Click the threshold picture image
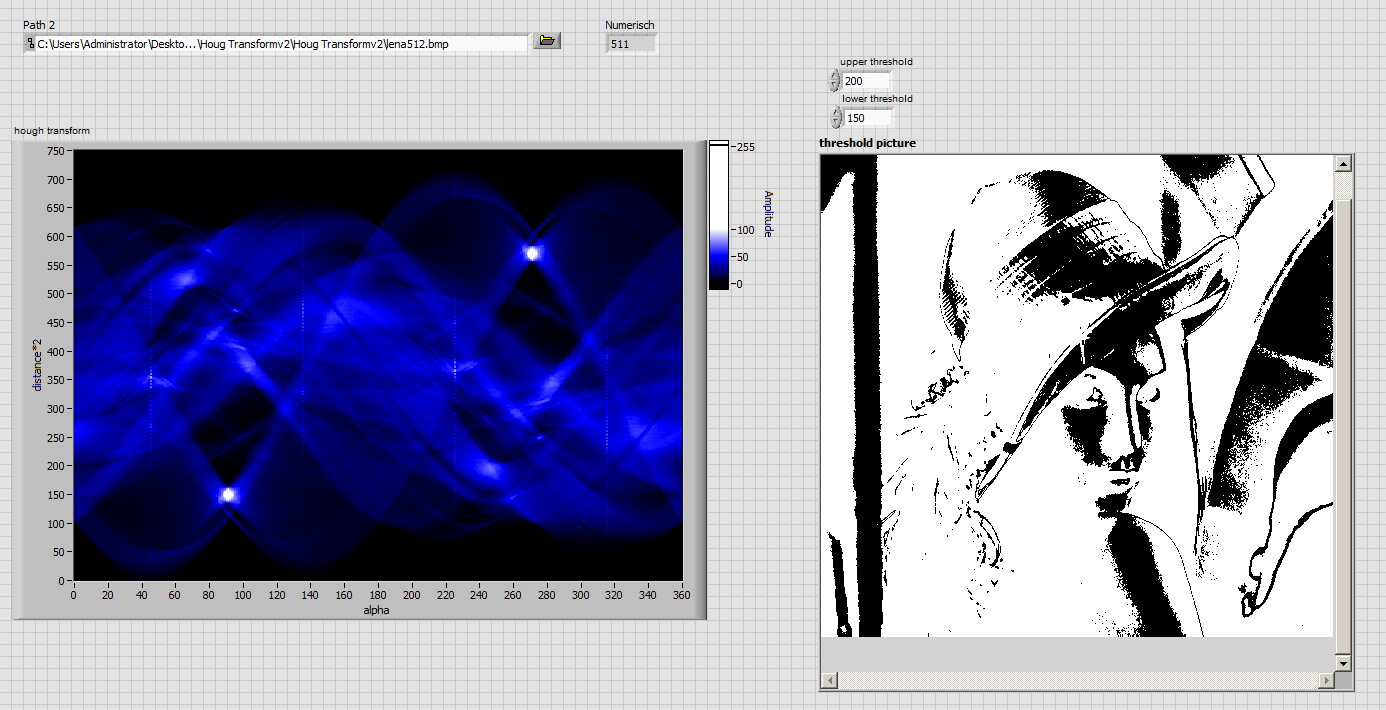 pyautogui.click(x=1077, y=396)
